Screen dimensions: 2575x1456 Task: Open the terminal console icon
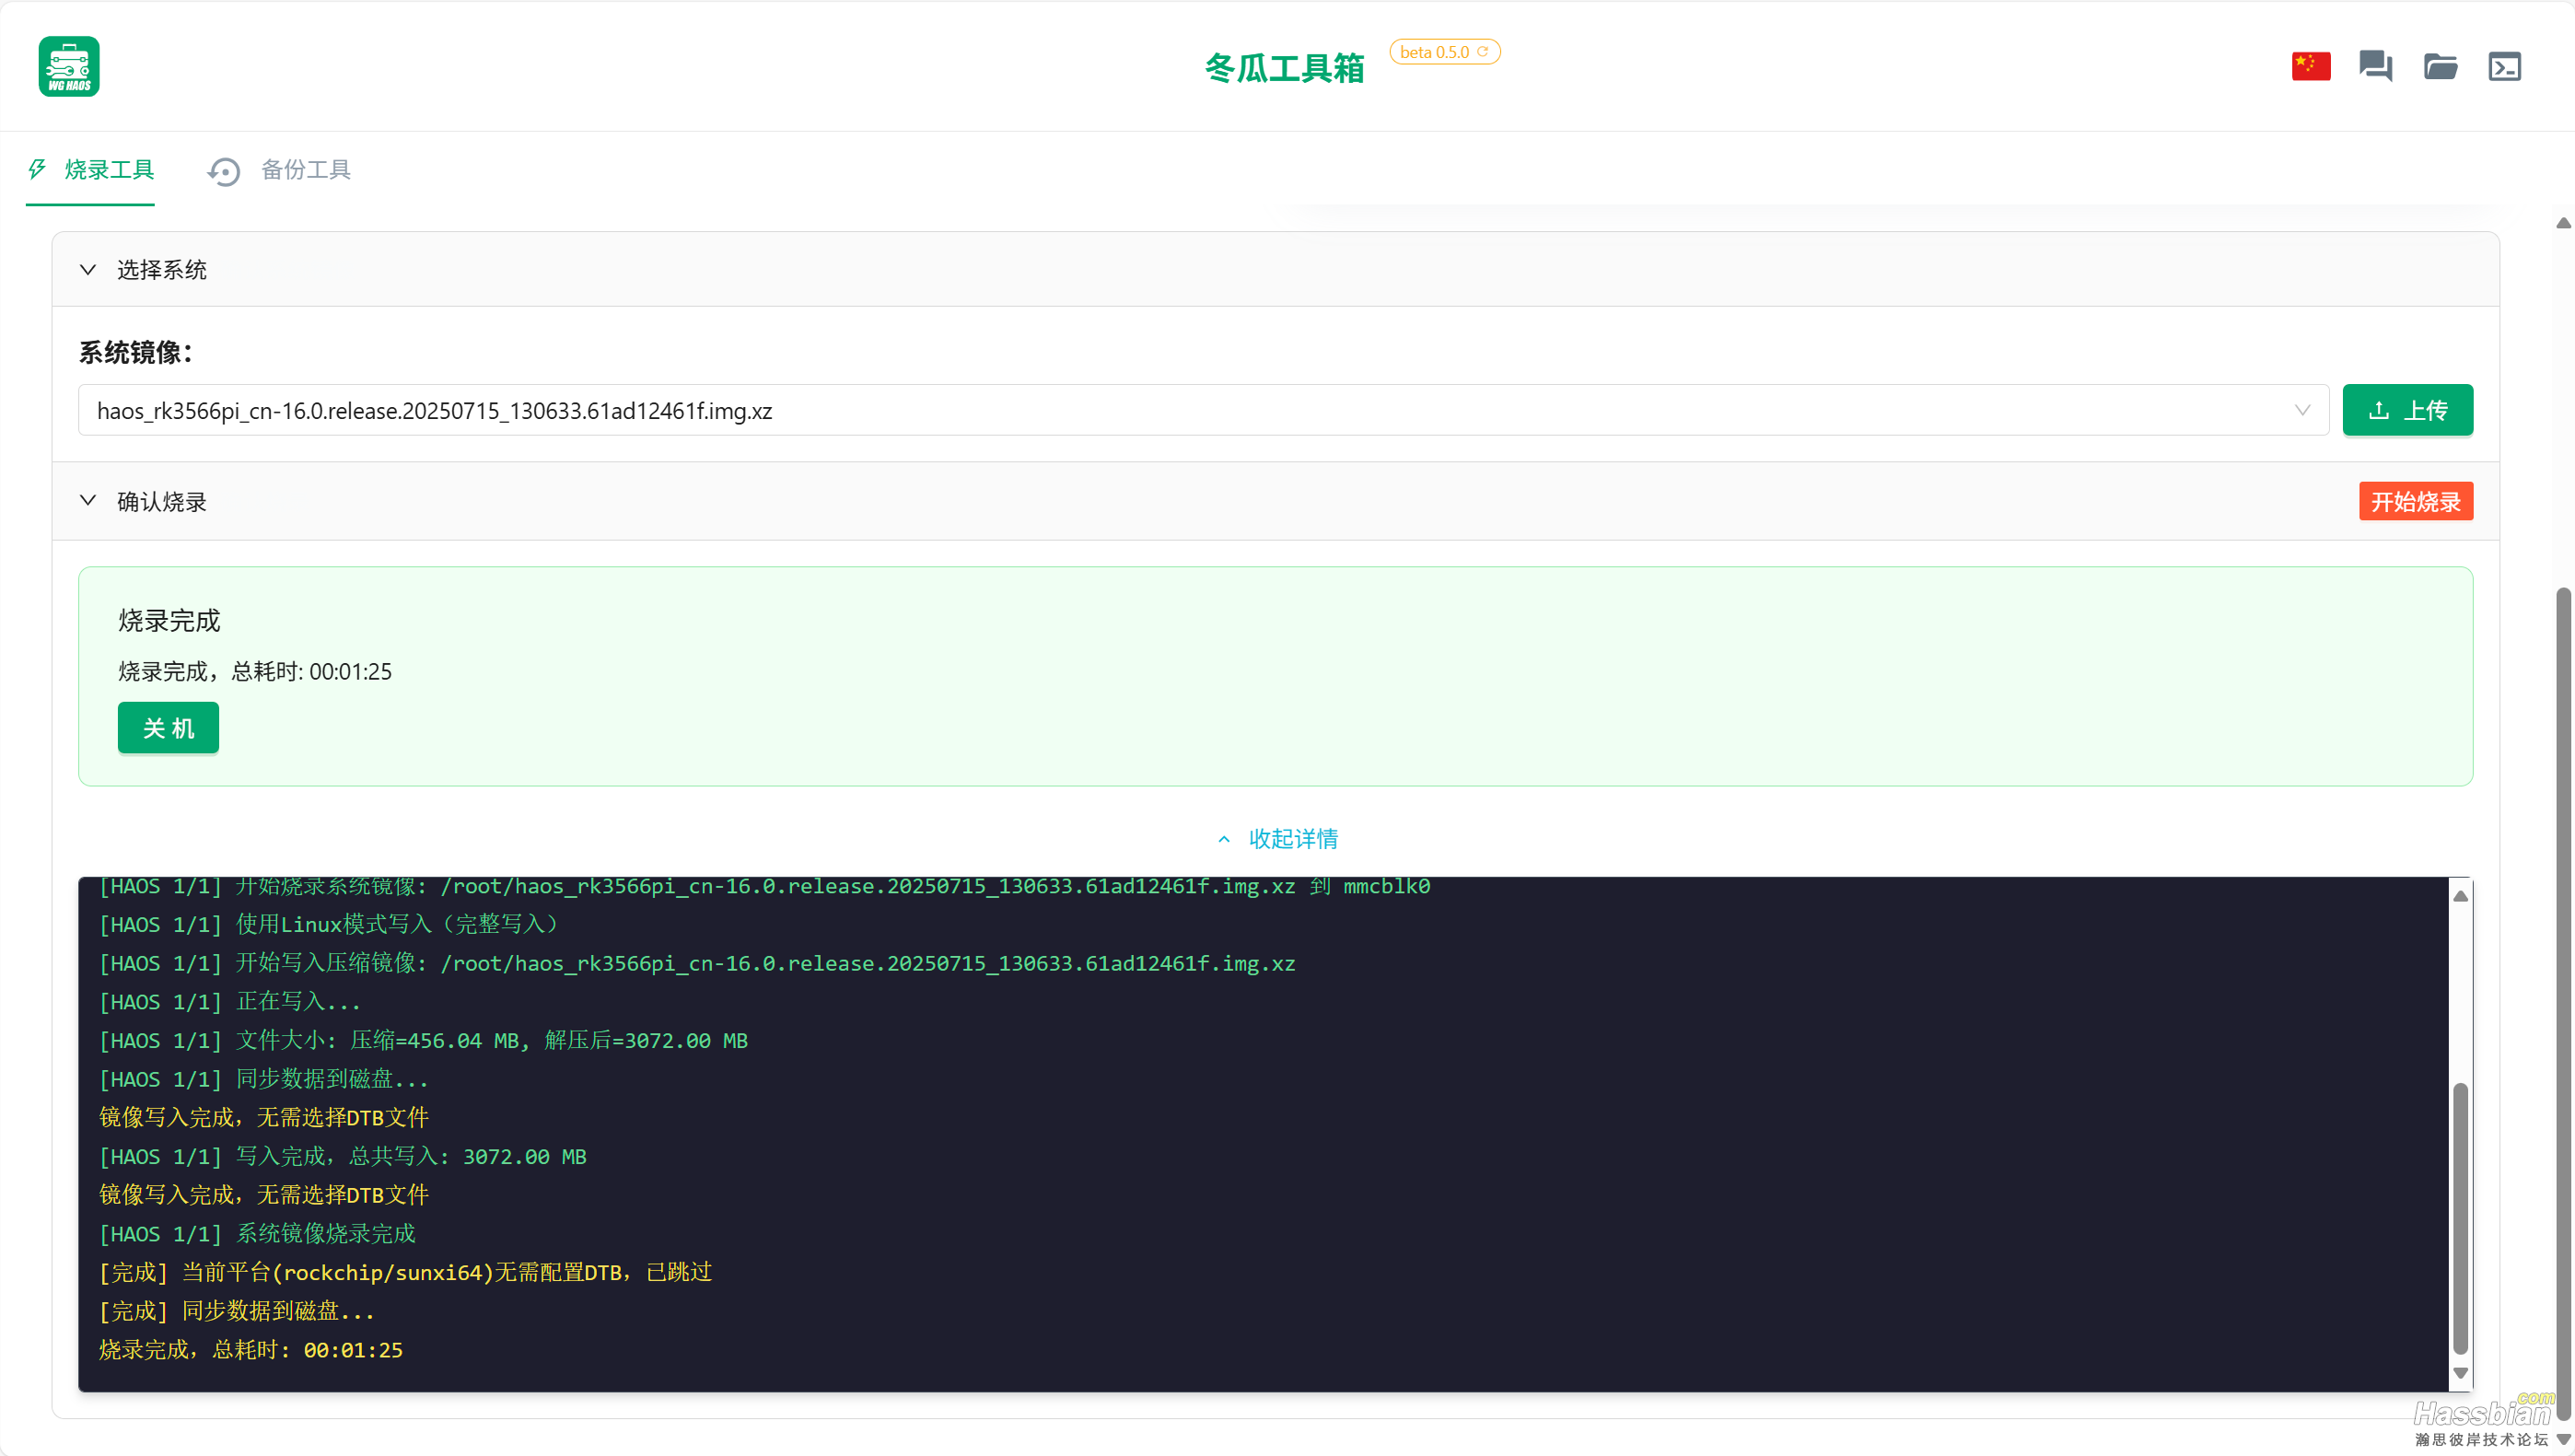click(2504, 66)
